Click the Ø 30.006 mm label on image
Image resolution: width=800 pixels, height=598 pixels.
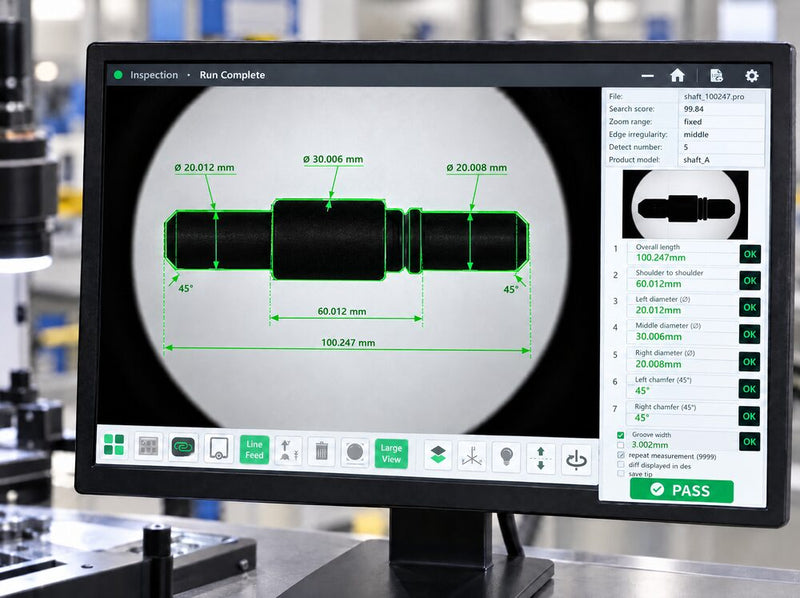(x=333, y=160)
